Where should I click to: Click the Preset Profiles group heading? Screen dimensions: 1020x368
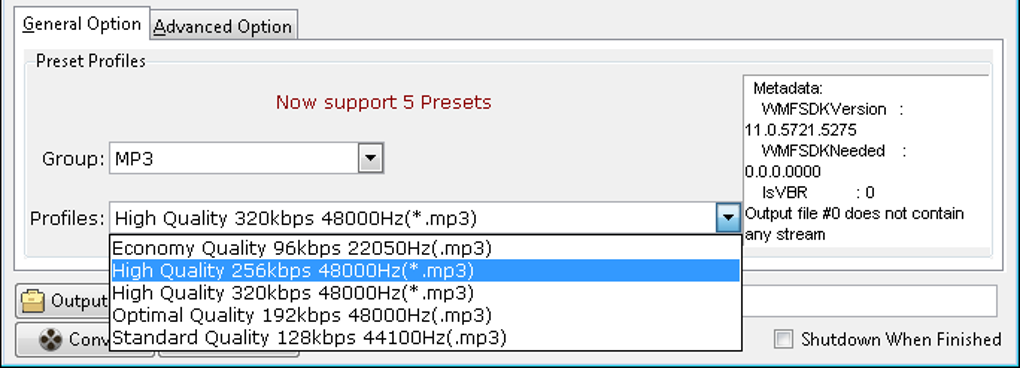point(91,61)
